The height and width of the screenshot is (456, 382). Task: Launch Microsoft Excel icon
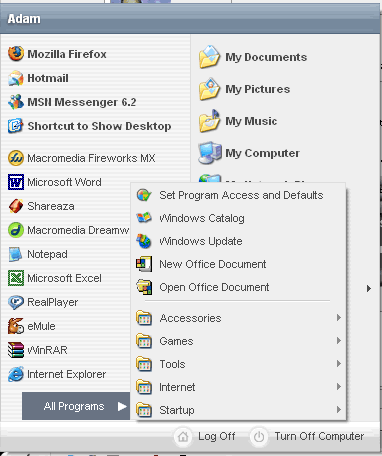(x=16, y=278)
